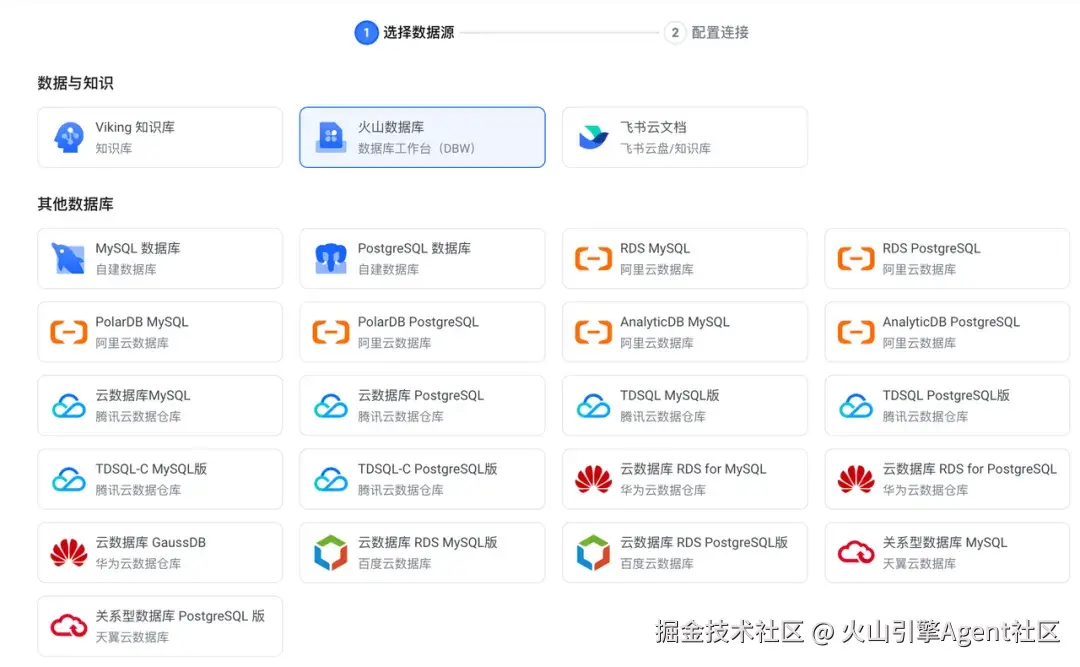
Task: Select the 关系型数据库 MySQL title text
Action: coord(945,543)
